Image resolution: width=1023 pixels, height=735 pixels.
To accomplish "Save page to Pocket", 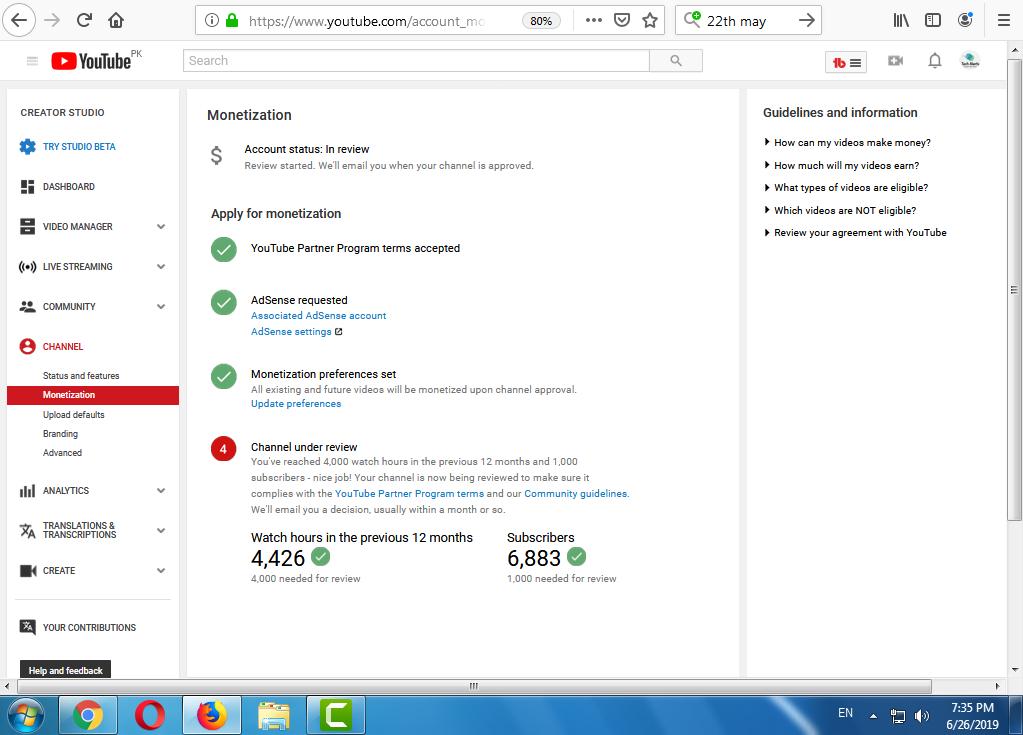I will [622, 20].
